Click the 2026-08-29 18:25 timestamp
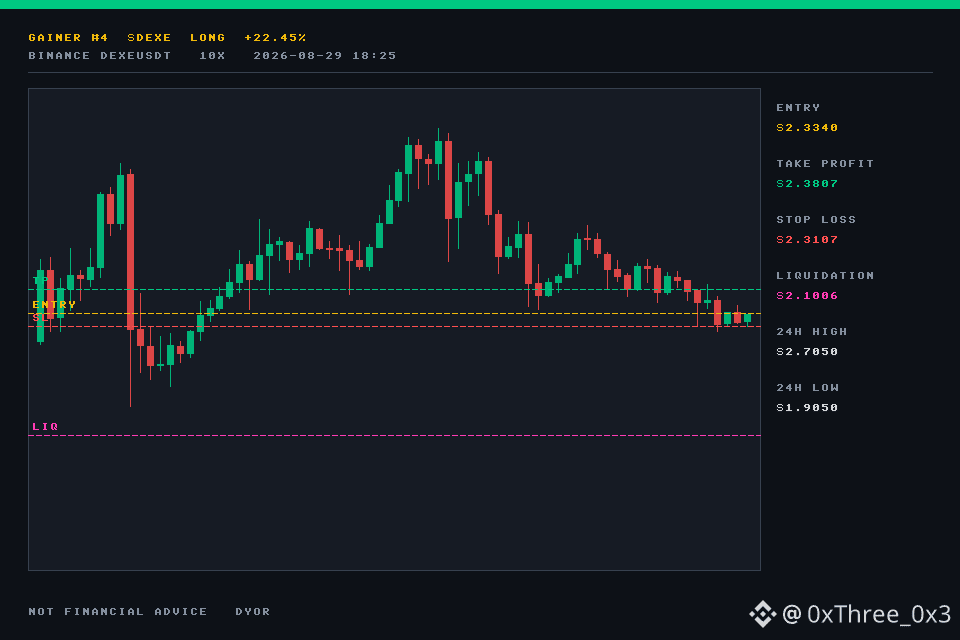 pyautogui.click(x=324, y=55)
